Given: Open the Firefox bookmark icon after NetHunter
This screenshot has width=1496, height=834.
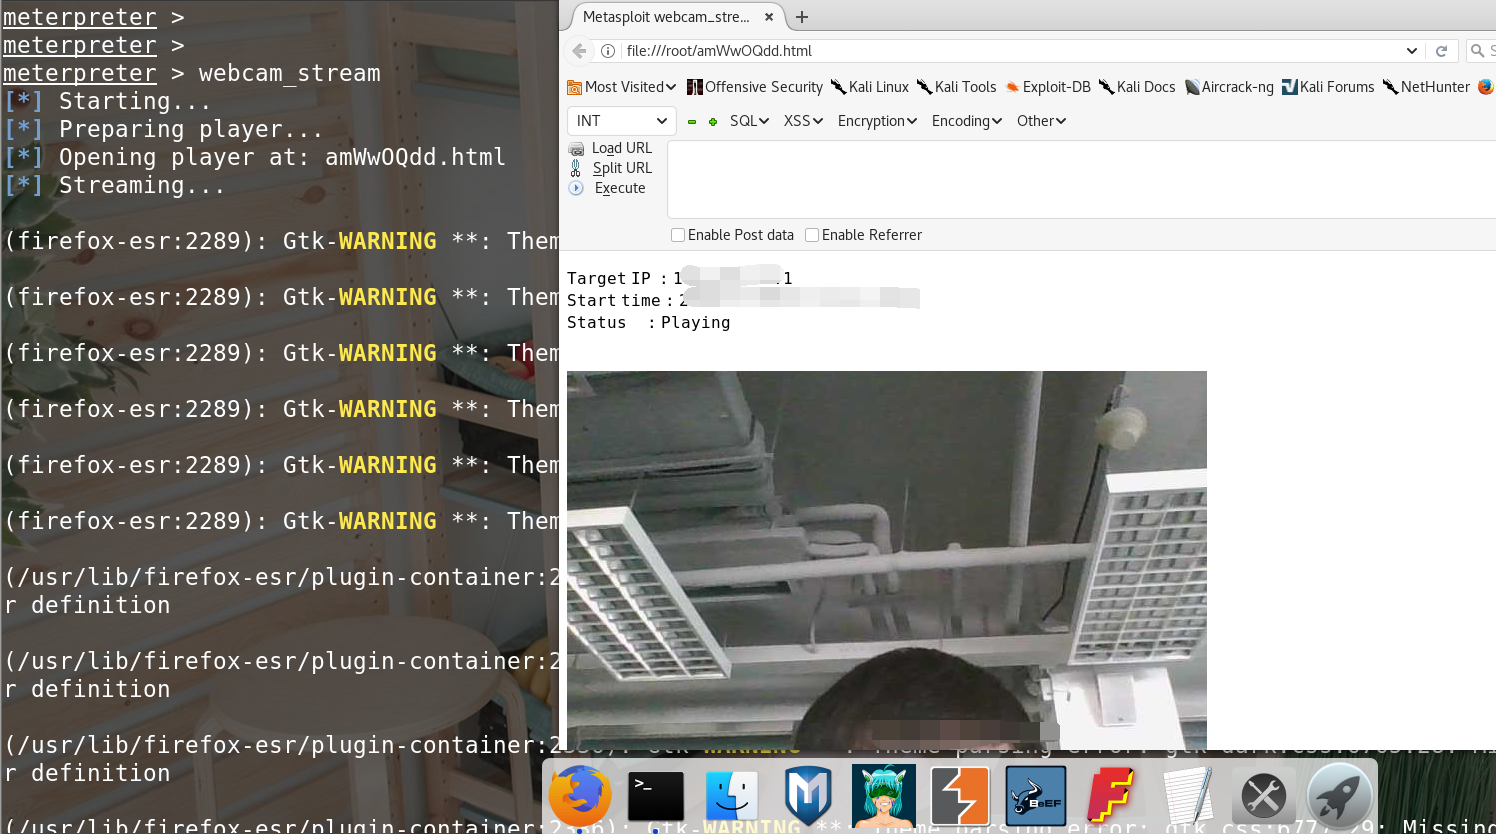Looking at the screenshot, I should pos(1486,87).
